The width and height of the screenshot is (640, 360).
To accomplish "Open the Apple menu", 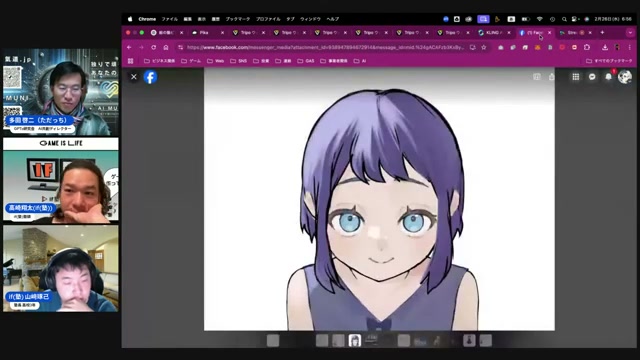I will coord(130,19).
